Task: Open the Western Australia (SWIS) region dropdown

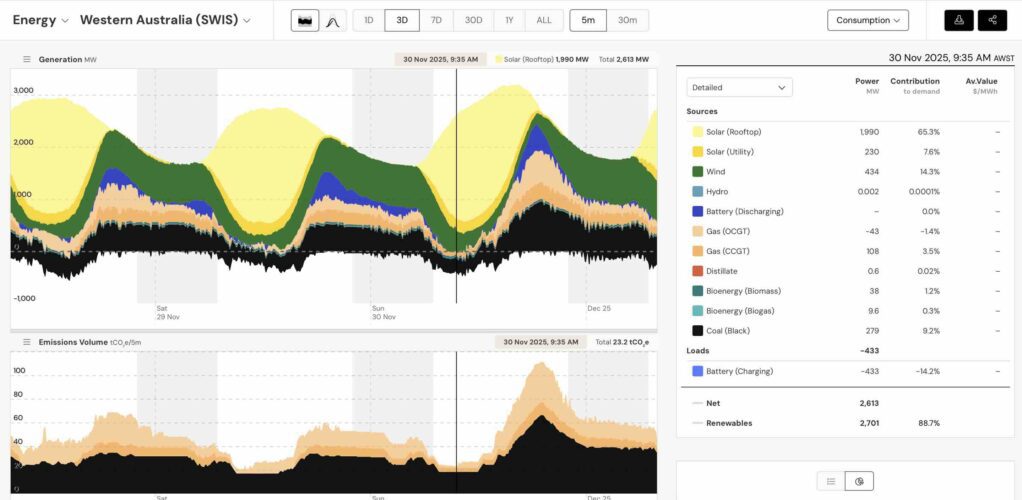Action: 165,20
